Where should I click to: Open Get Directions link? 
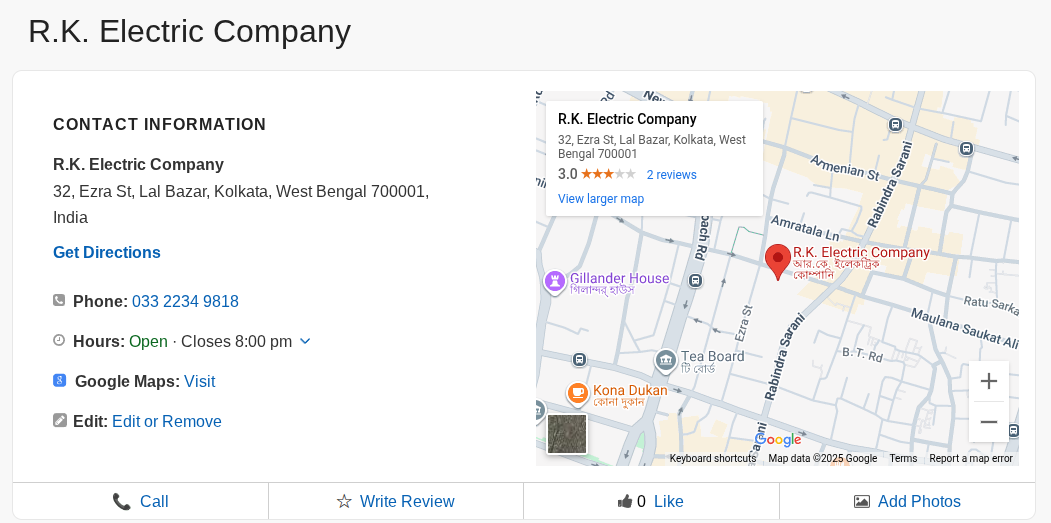point(107,252)
